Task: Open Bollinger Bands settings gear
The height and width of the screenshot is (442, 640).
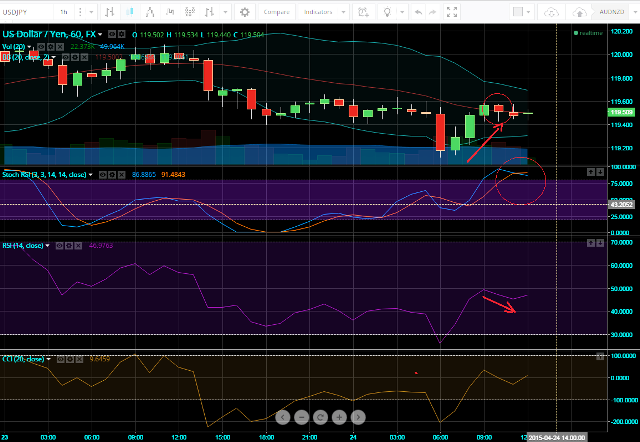Action: (x=75, y=58)
